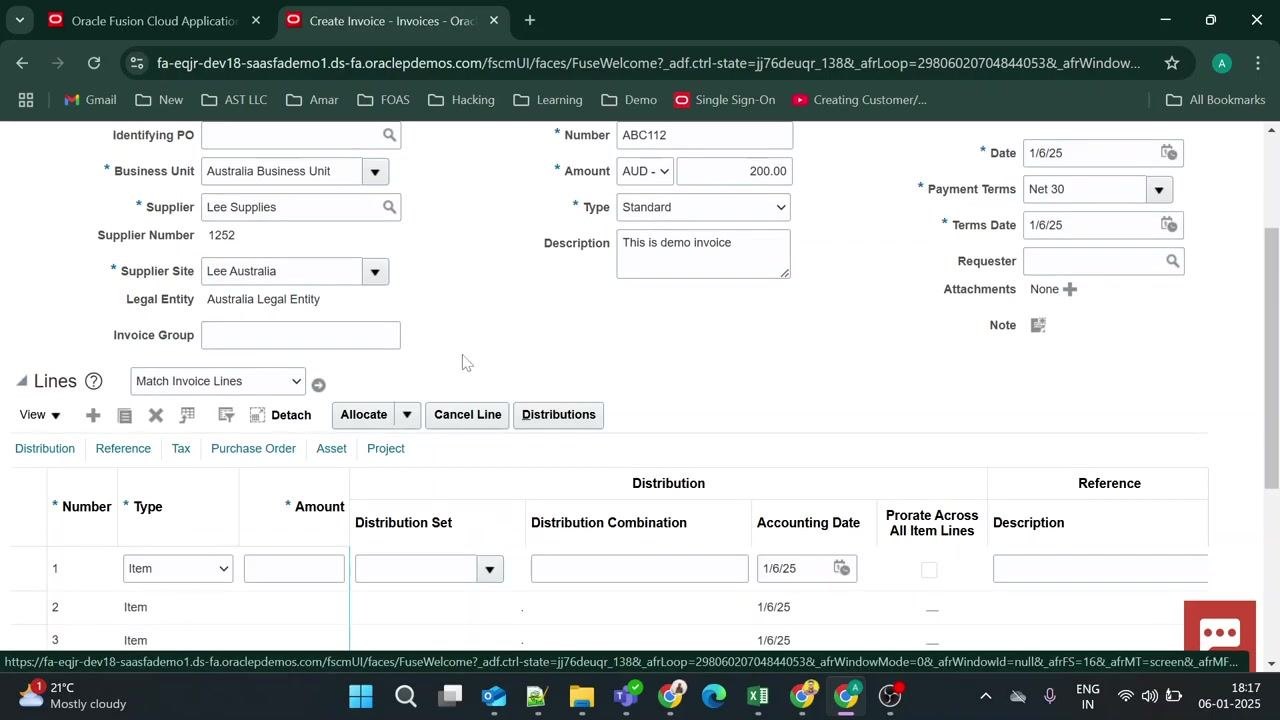Click the line 1 Amount field

[x=294, y=569]
